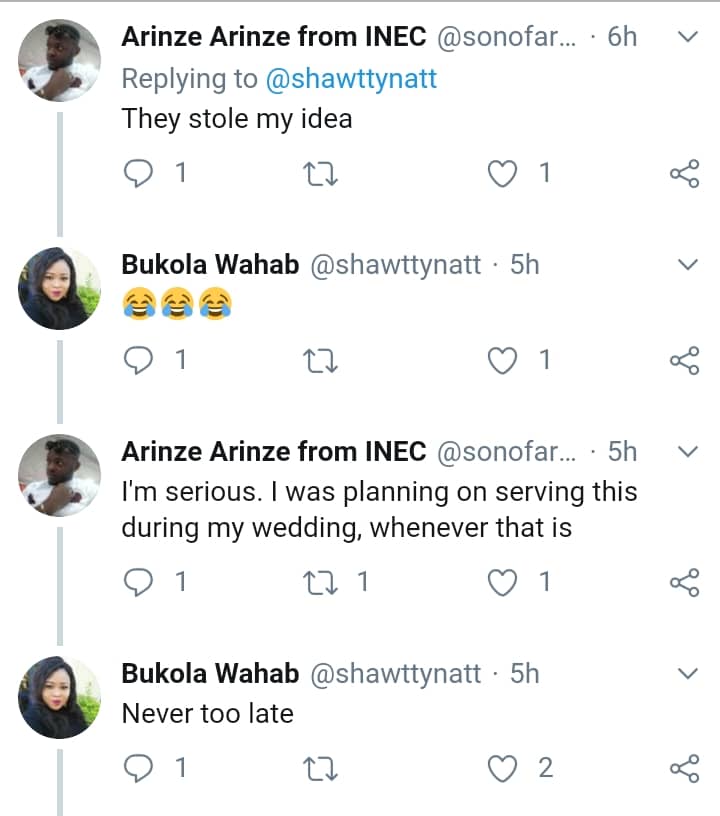Open options chevron on "They stole my idea" tweet

688,37
